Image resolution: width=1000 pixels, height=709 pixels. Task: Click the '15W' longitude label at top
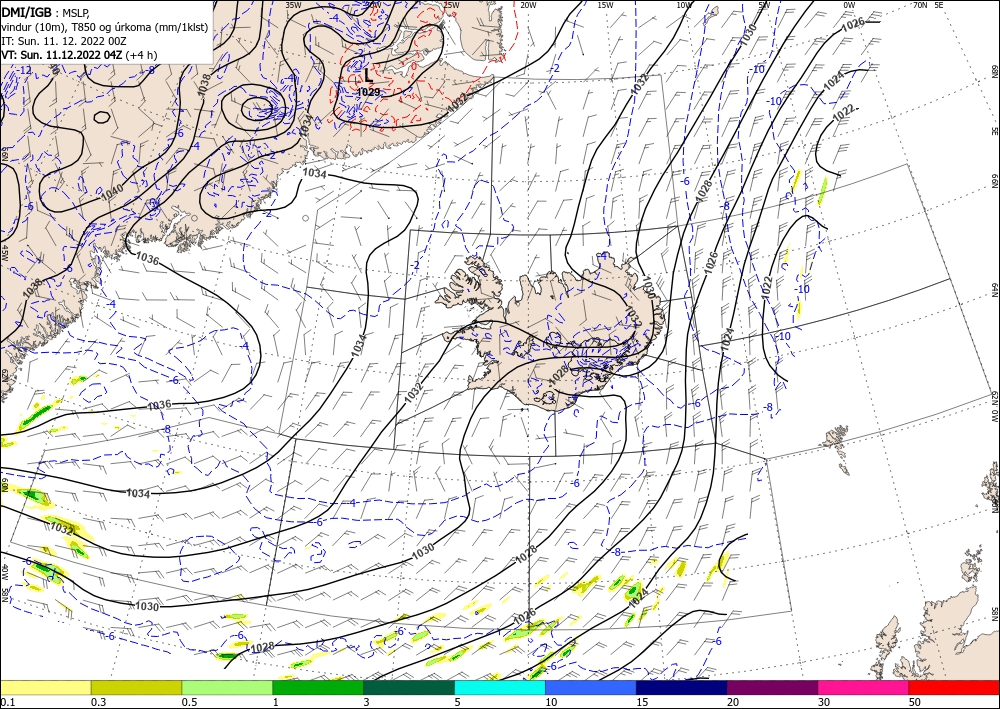605,5
